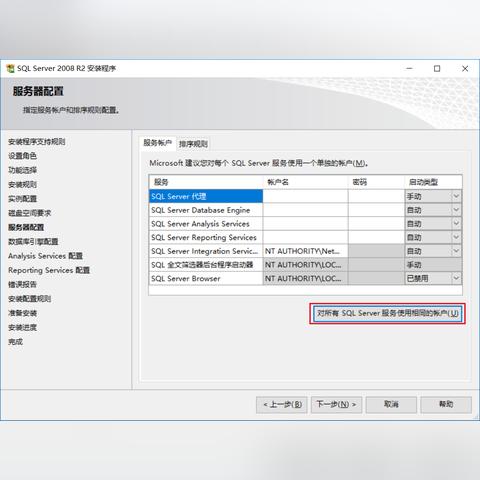Screen dimensions: 480x480
Task: Switch to the 排序规则 tab
Action: (193, 144)
